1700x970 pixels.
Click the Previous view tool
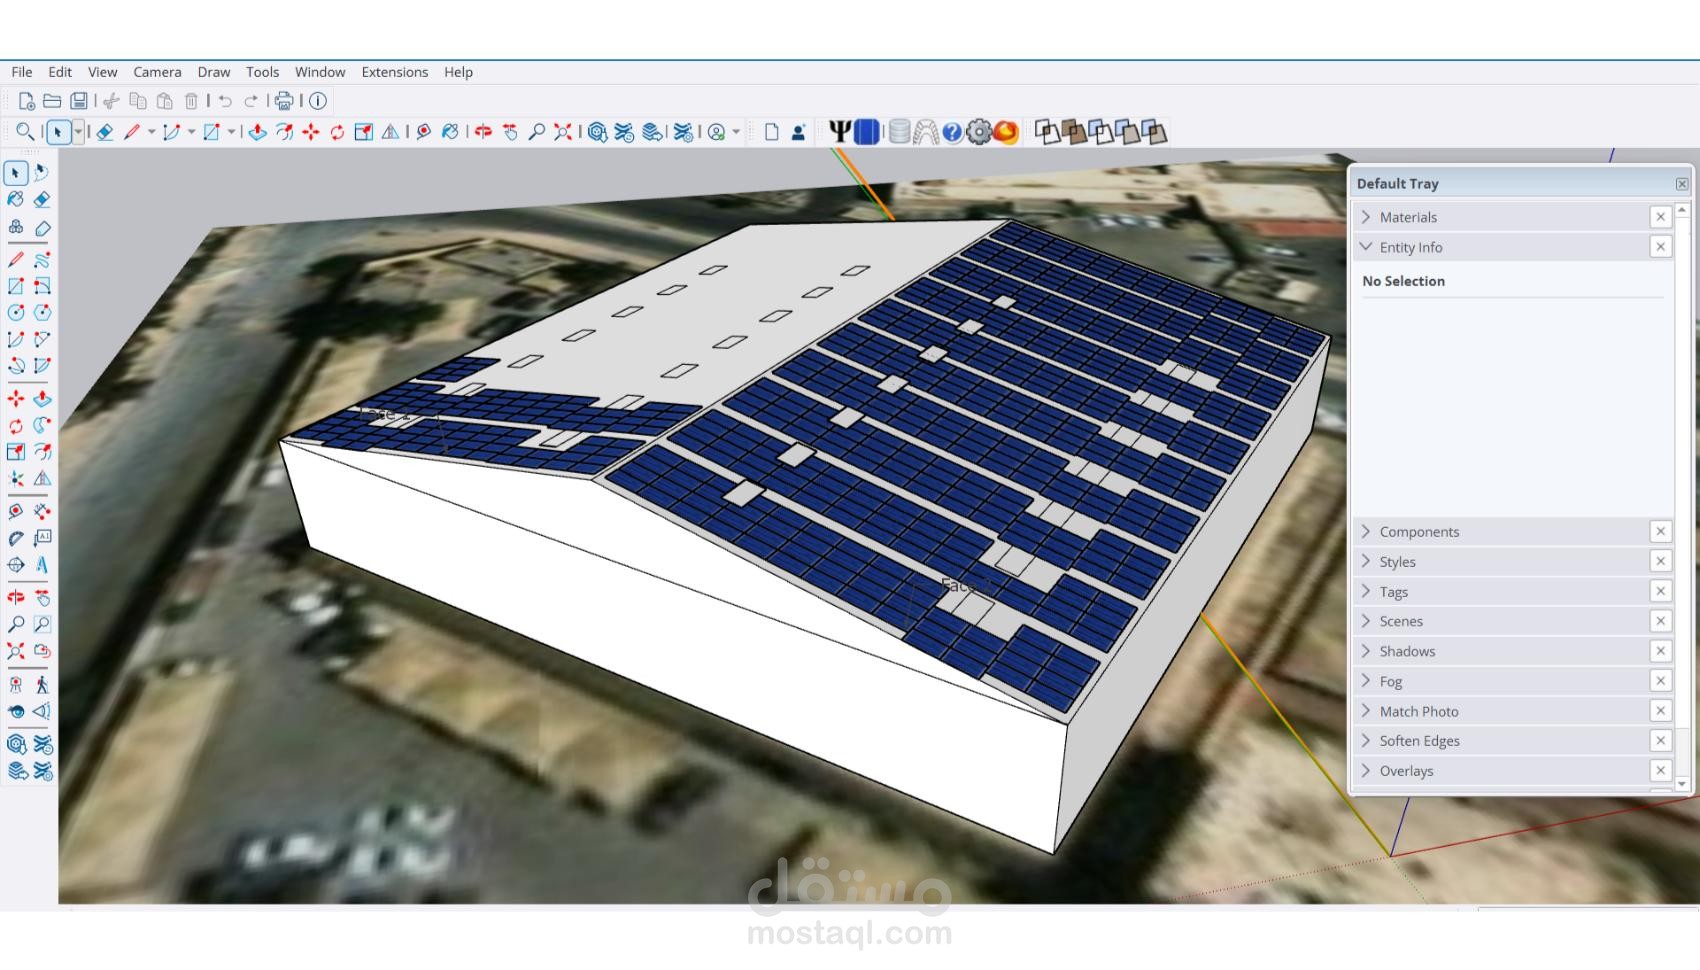point(42,650)
